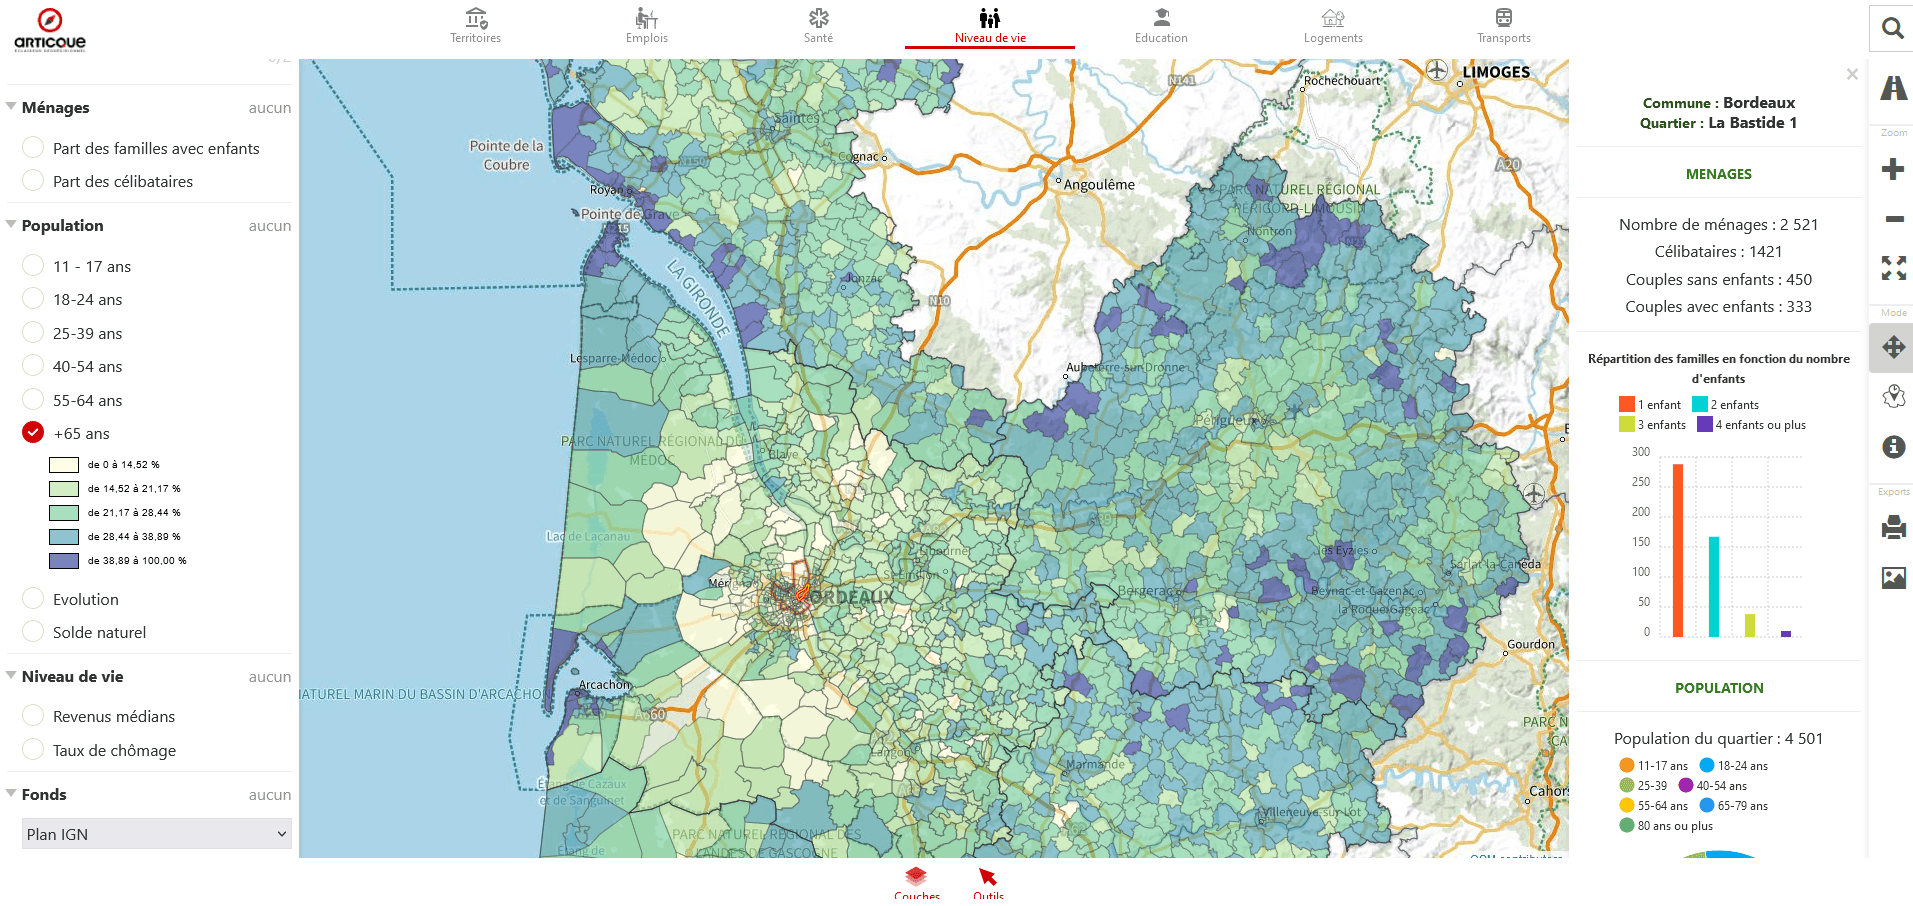Viewport: 1913px width, 906px height.
Task: Click the information icon in right toolbar
Action: pyautogui.click(x=1893, y=447)
